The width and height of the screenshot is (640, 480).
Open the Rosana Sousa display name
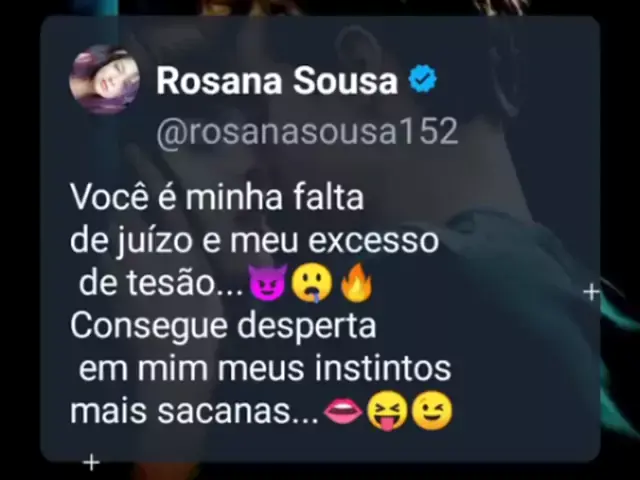coord(277,80)
